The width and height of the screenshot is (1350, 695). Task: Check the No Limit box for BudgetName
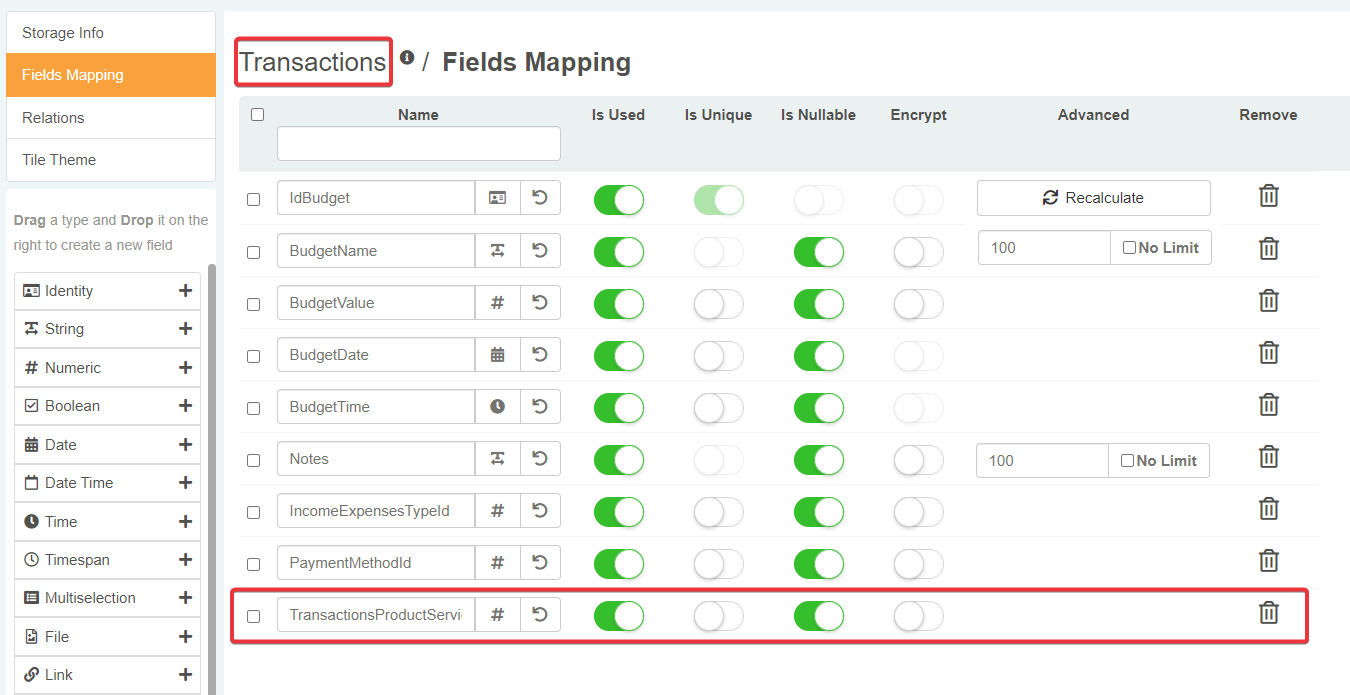pyautogui.click(x=1130, y=248)
